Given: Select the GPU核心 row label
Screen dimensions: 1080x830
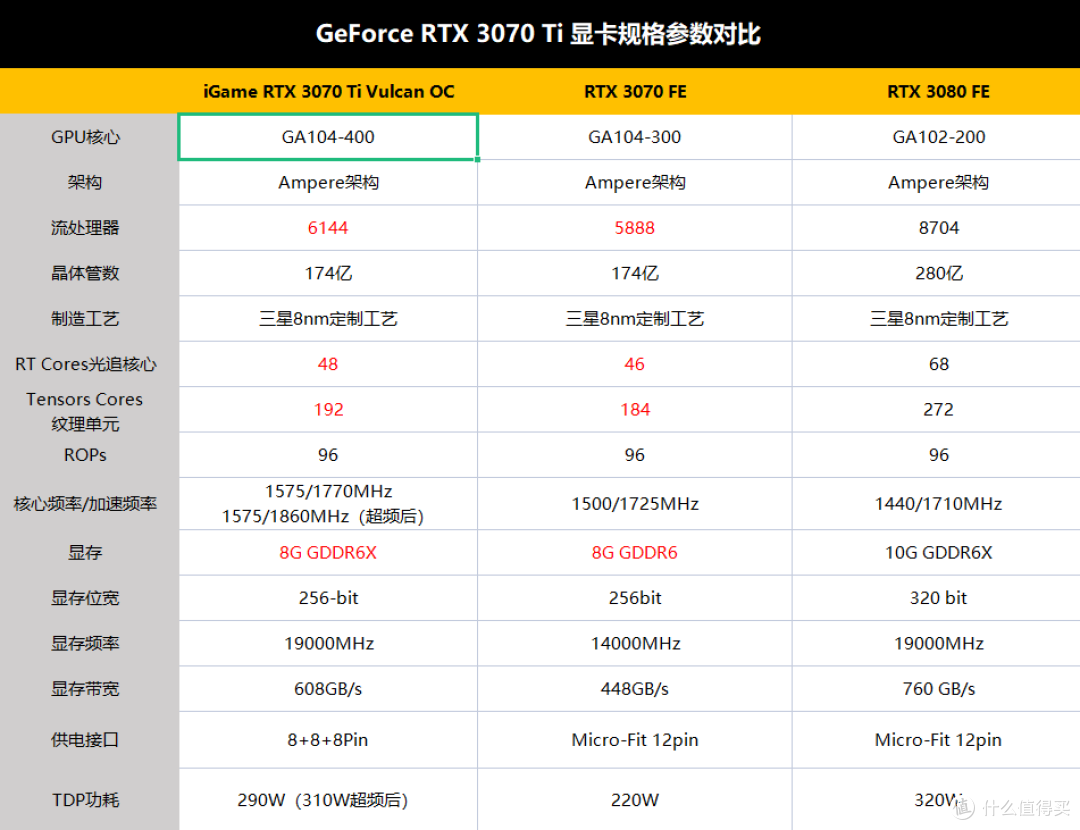Looking at the screenshot, I should pos(84,137).
